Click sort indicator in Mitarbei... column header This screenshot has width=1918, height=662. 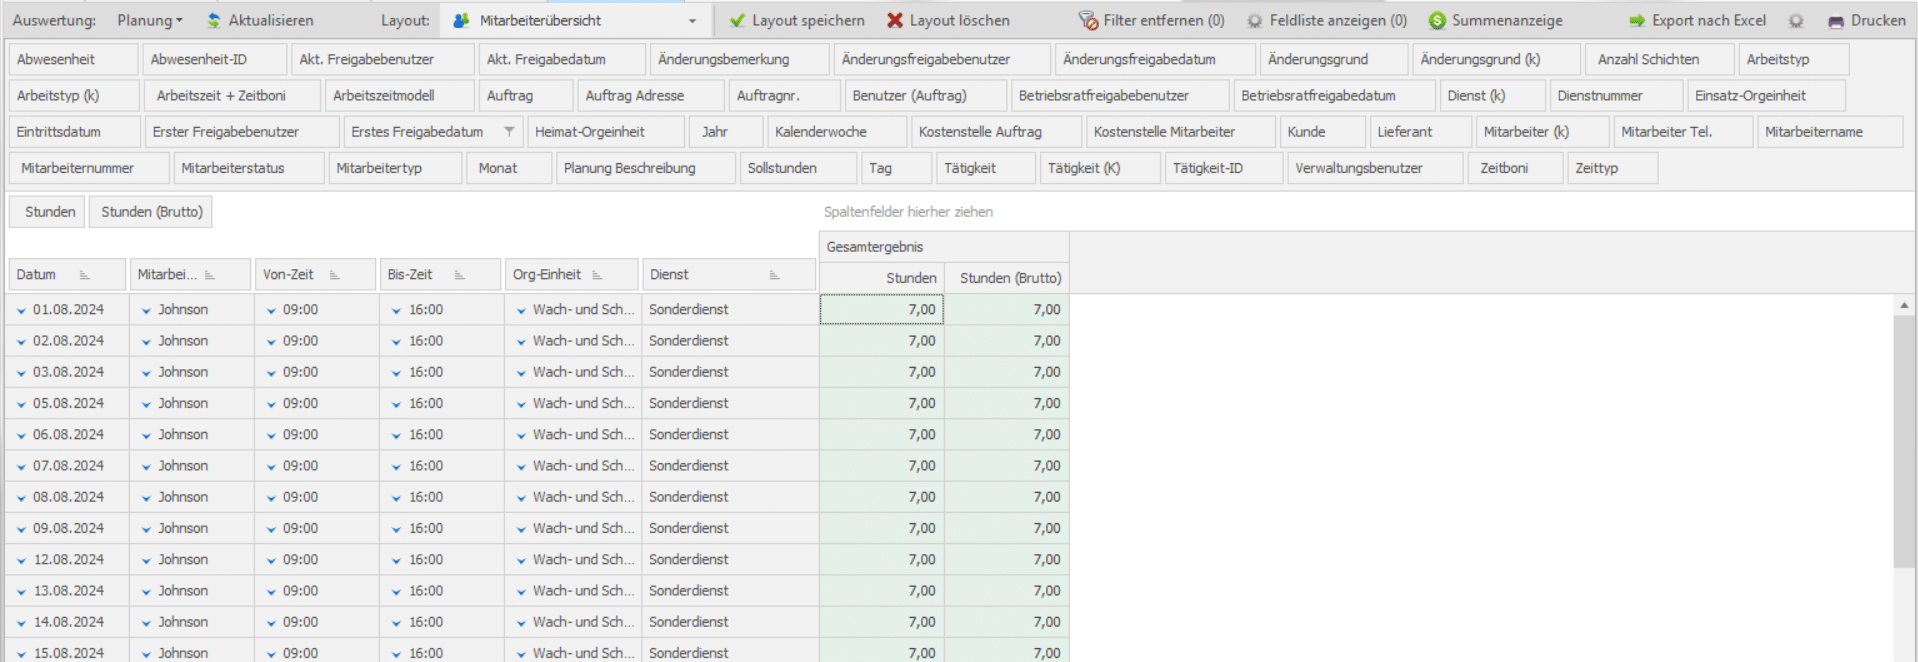pyautogui.click(x=210, y=275)
